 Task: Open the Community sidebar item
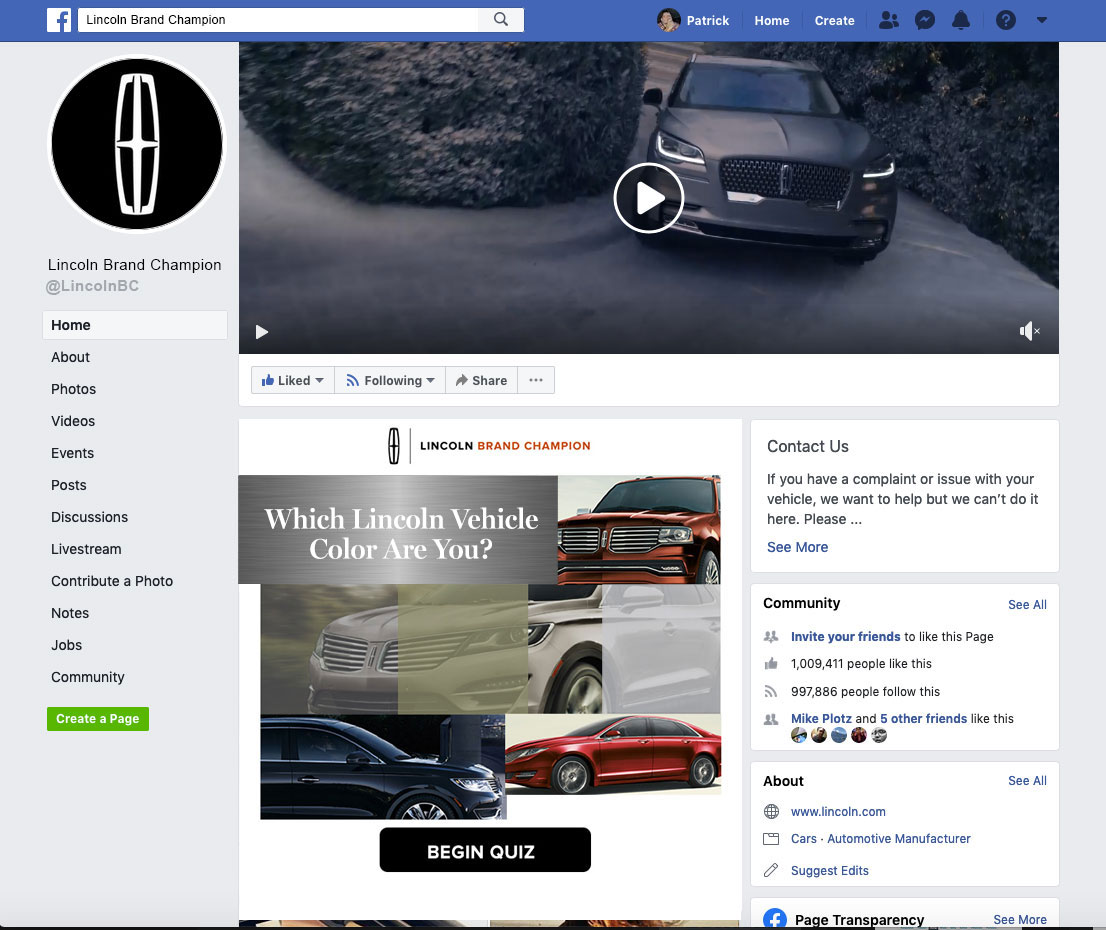pos(87,677)
